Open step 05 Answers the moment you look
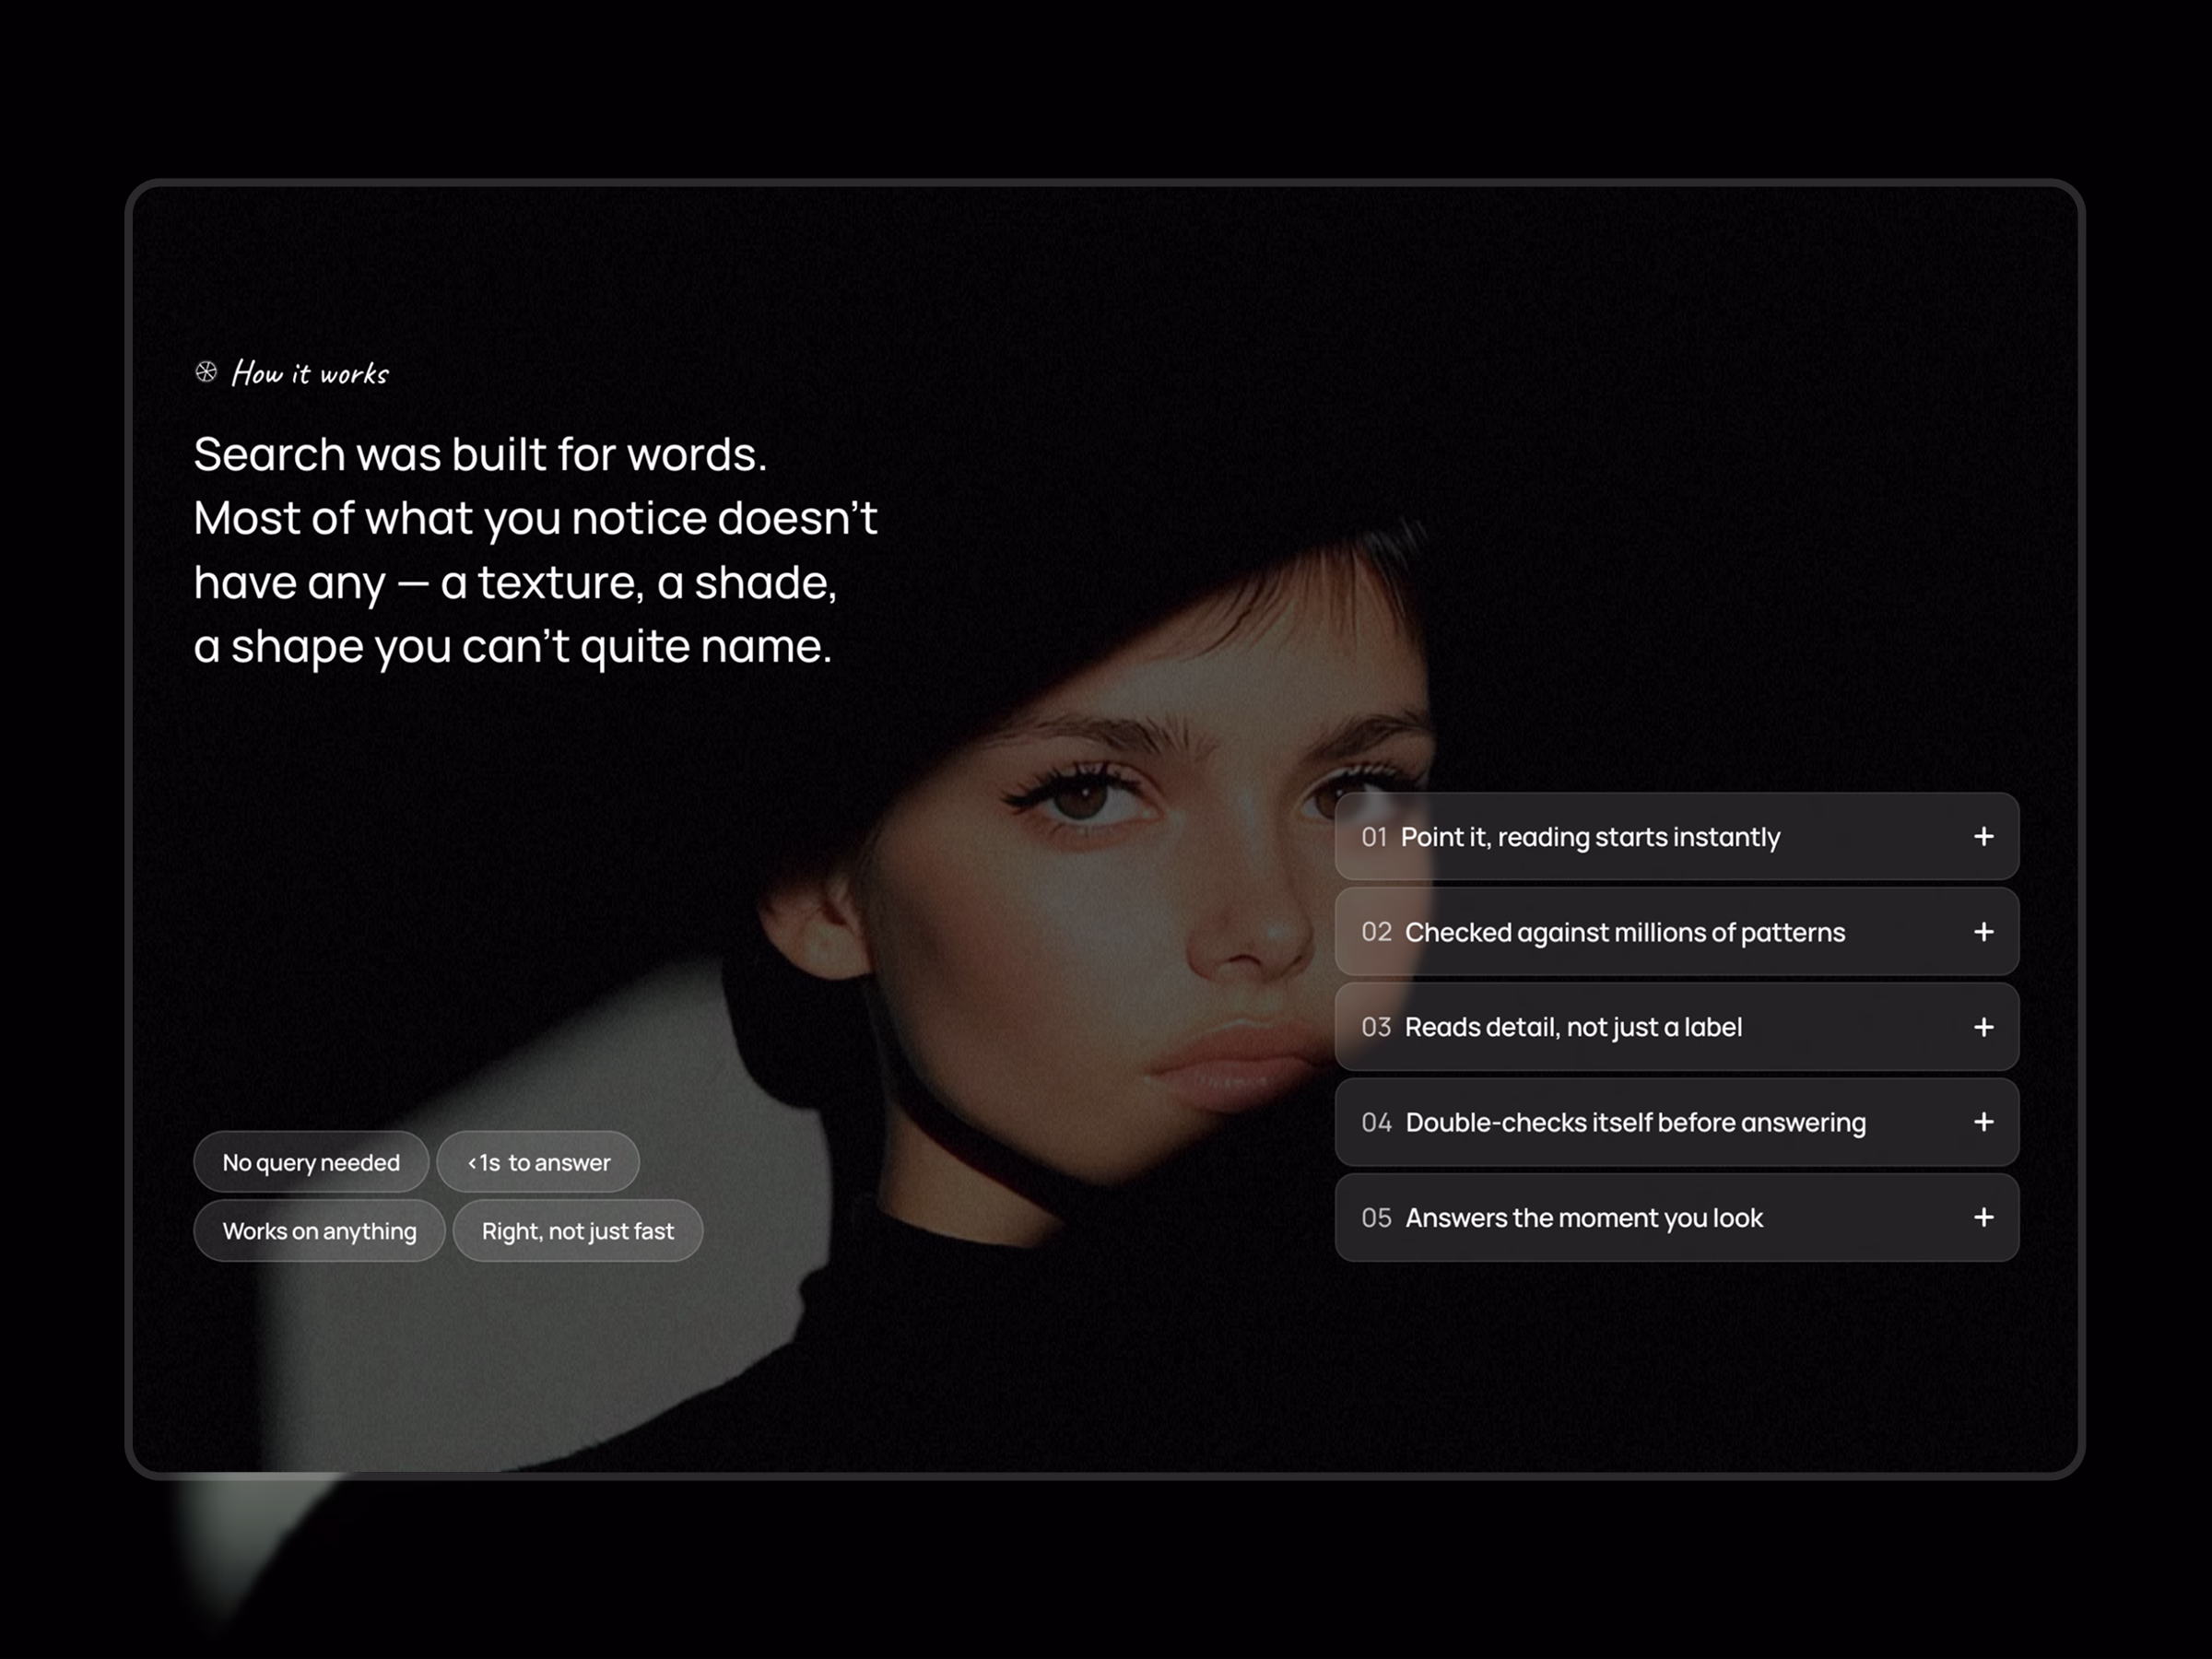 point(1677,1217)
